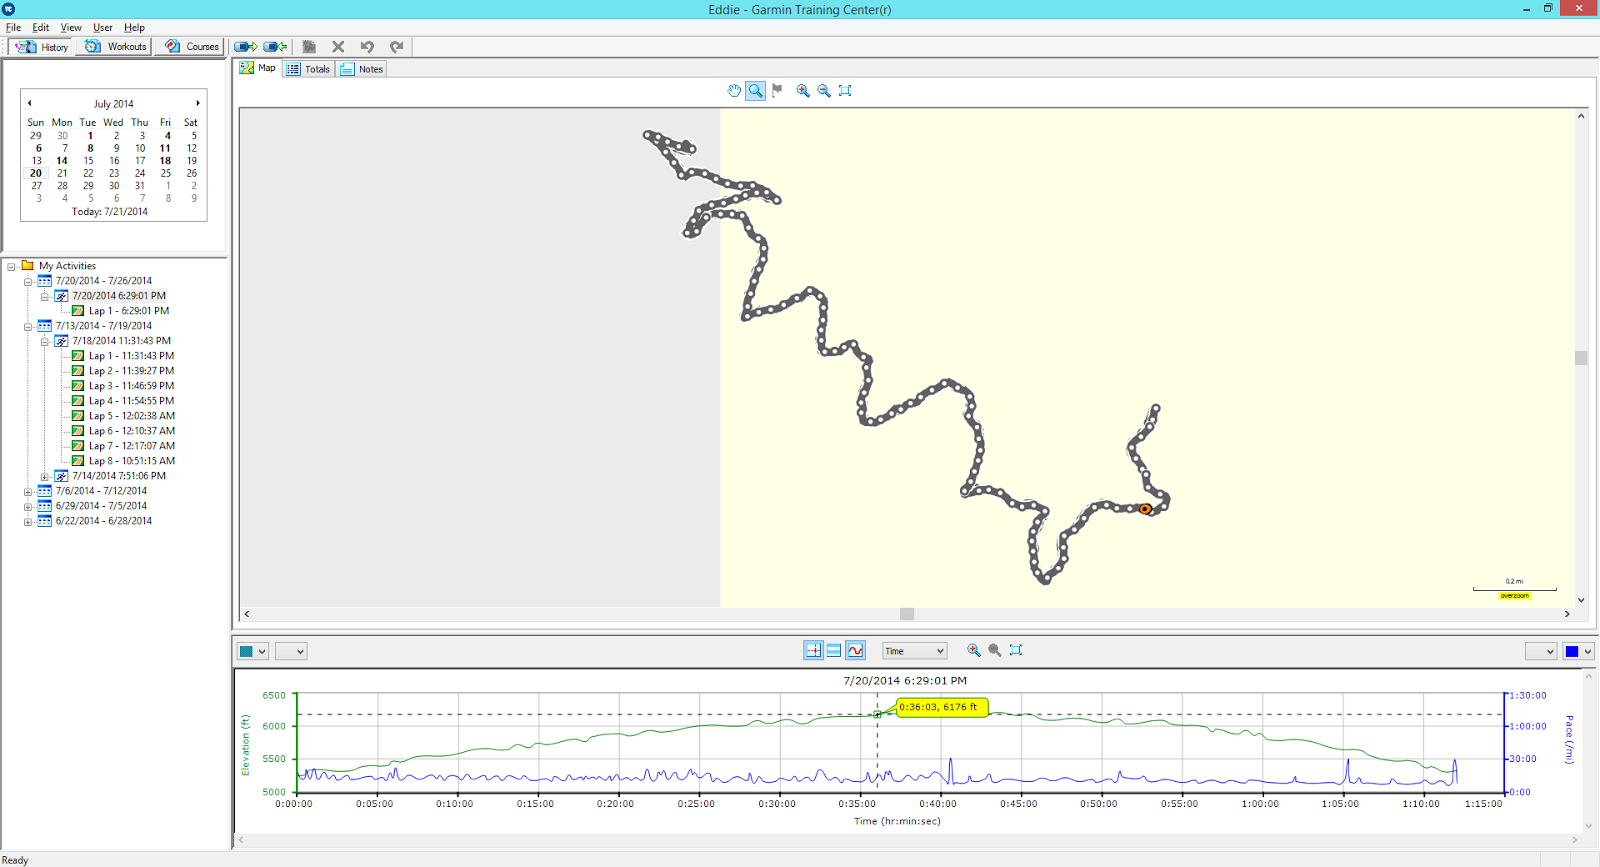Open the User menu
This screenshot has width=1600, height=867.
(103, 28)
